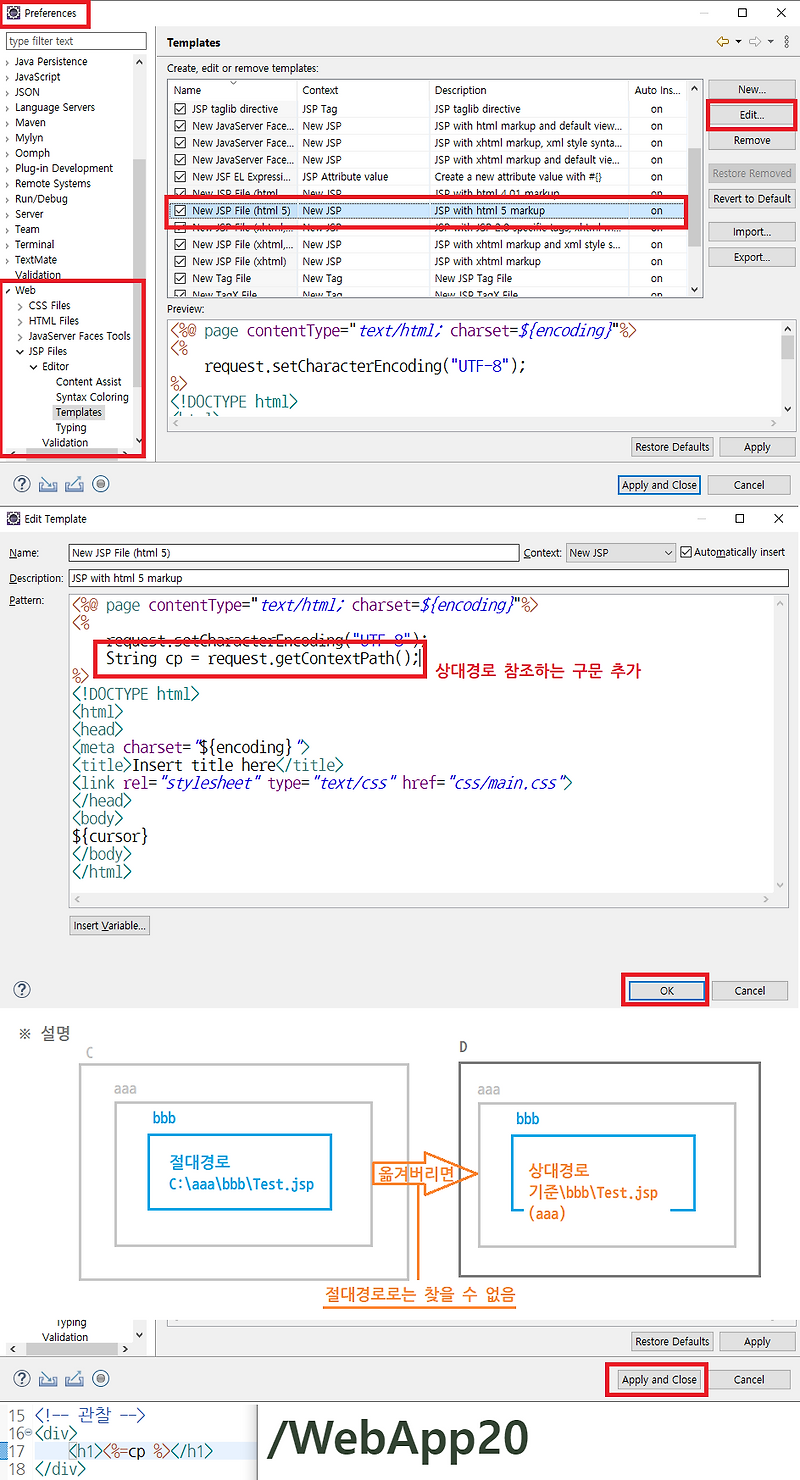Toggle the Automatically insert checkbox
800x1480 pixels.
(x=687, y=551)
